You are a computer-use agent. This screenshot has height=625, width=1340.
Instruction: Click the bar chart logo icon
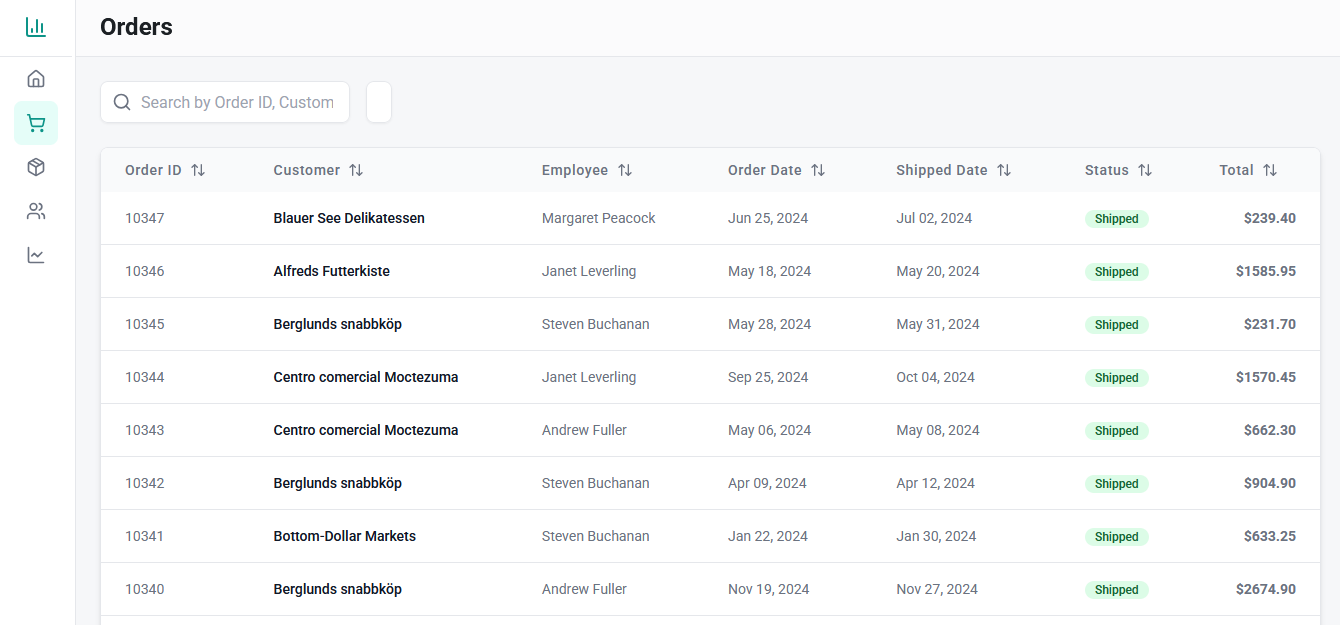[x=36, y=27]
